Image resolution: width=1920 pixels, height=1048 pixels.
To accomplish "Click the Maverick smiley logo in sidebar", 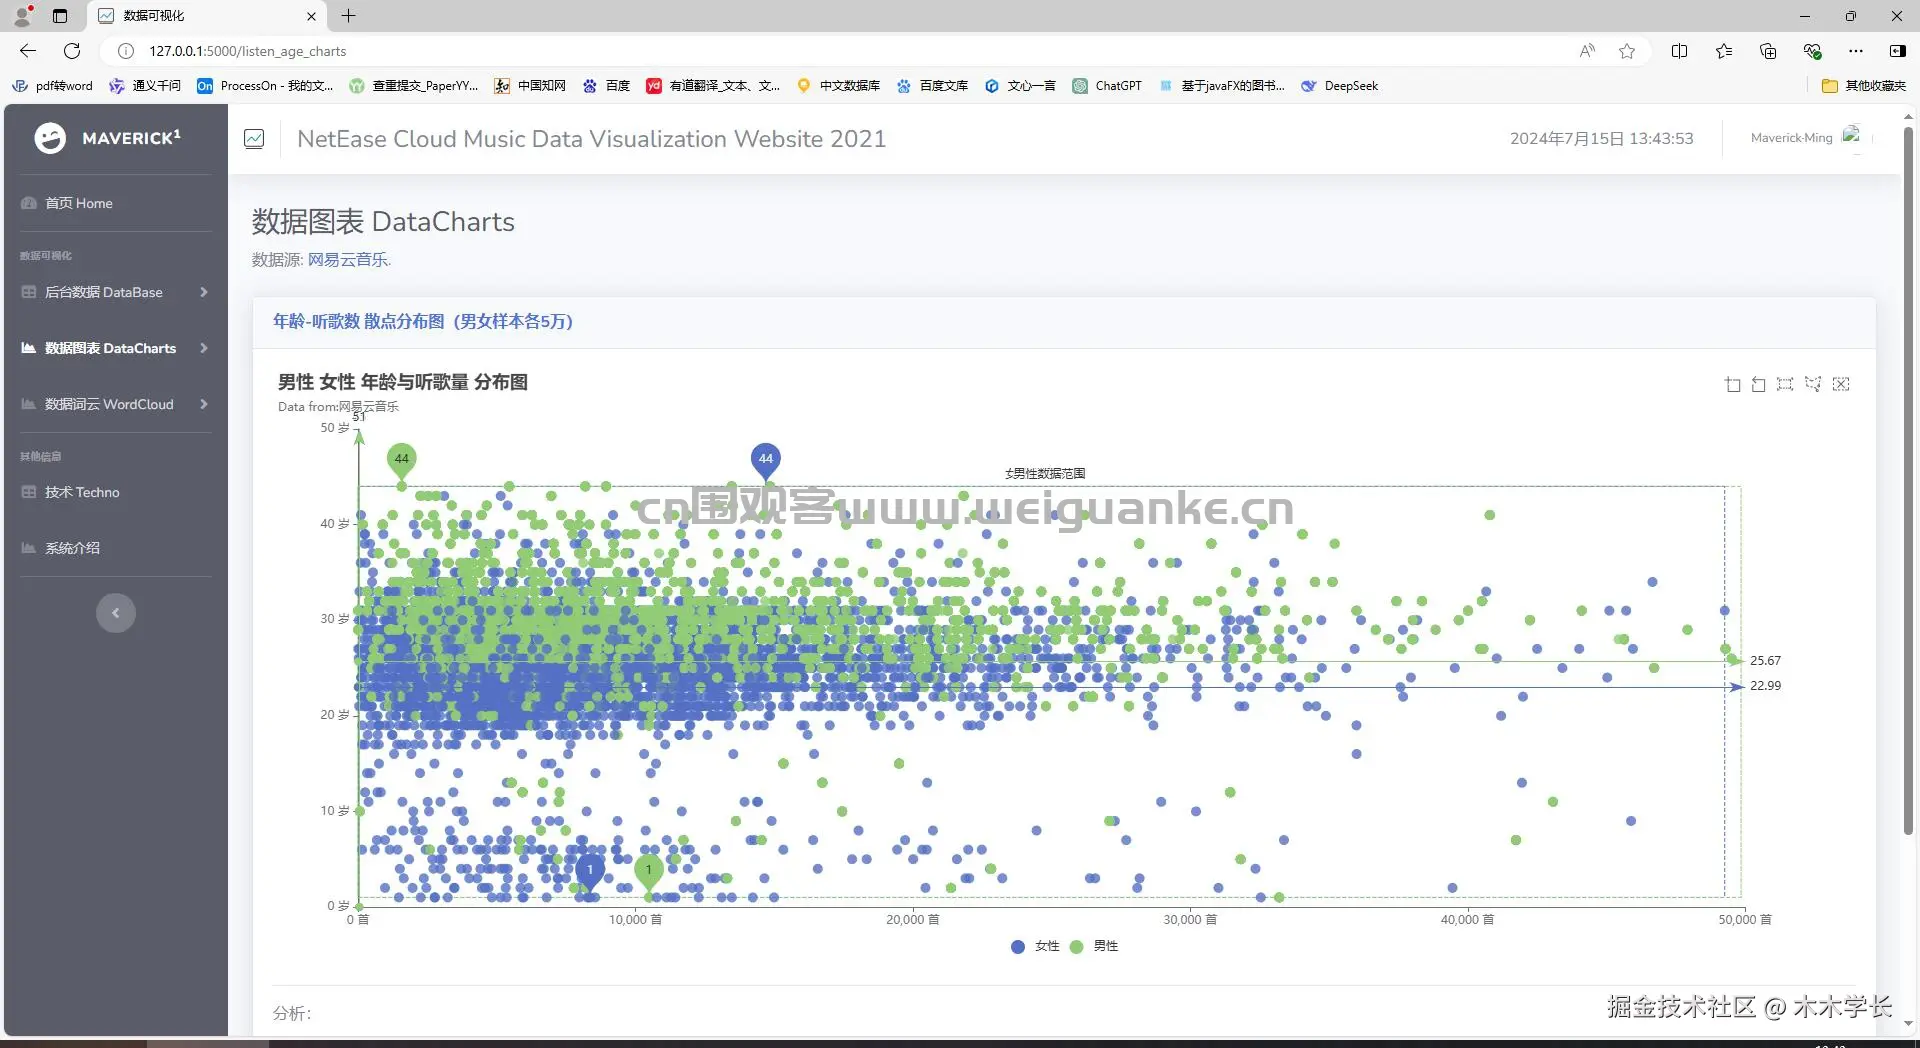I will point(50,138).
